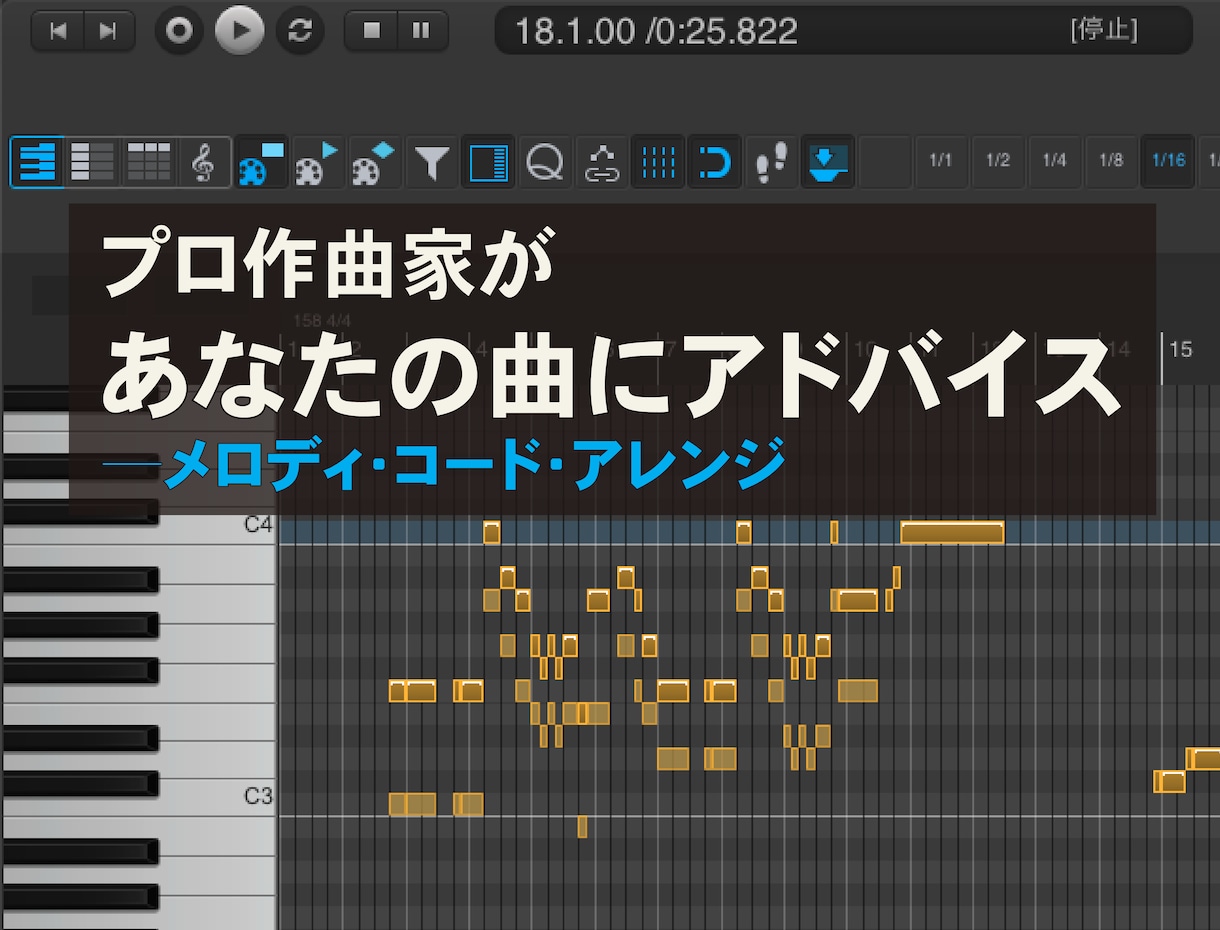Switch to step list editor view
The width and height of the screenshot is (1220, 930).
(93, 162)
